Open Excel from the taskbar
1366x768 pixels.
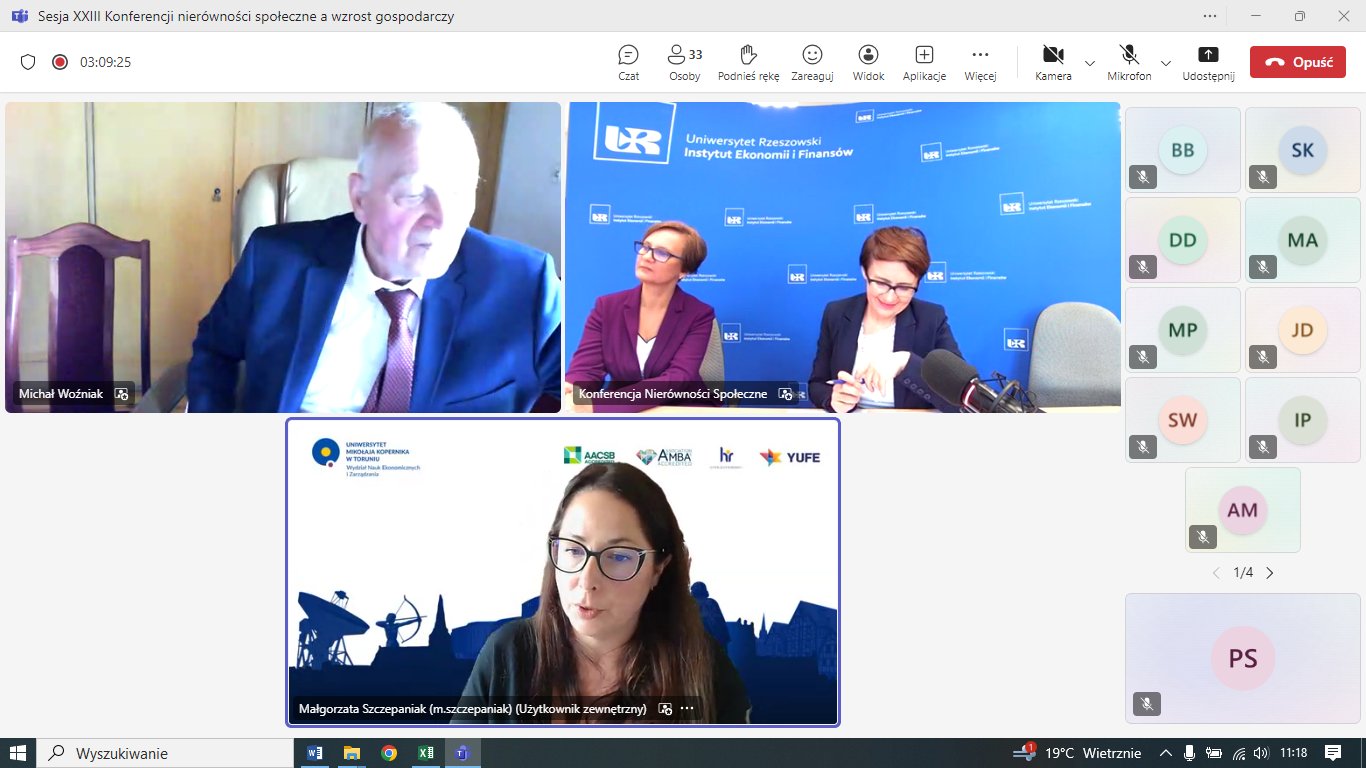[x=425, y=753]
